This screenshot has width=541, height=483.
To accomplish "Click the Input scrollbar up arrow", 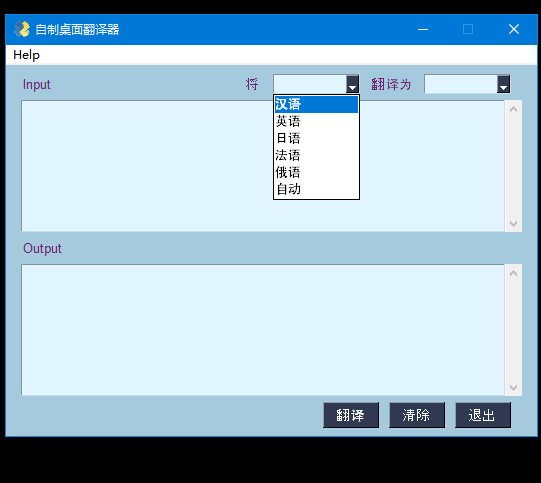I will (513, 109).
